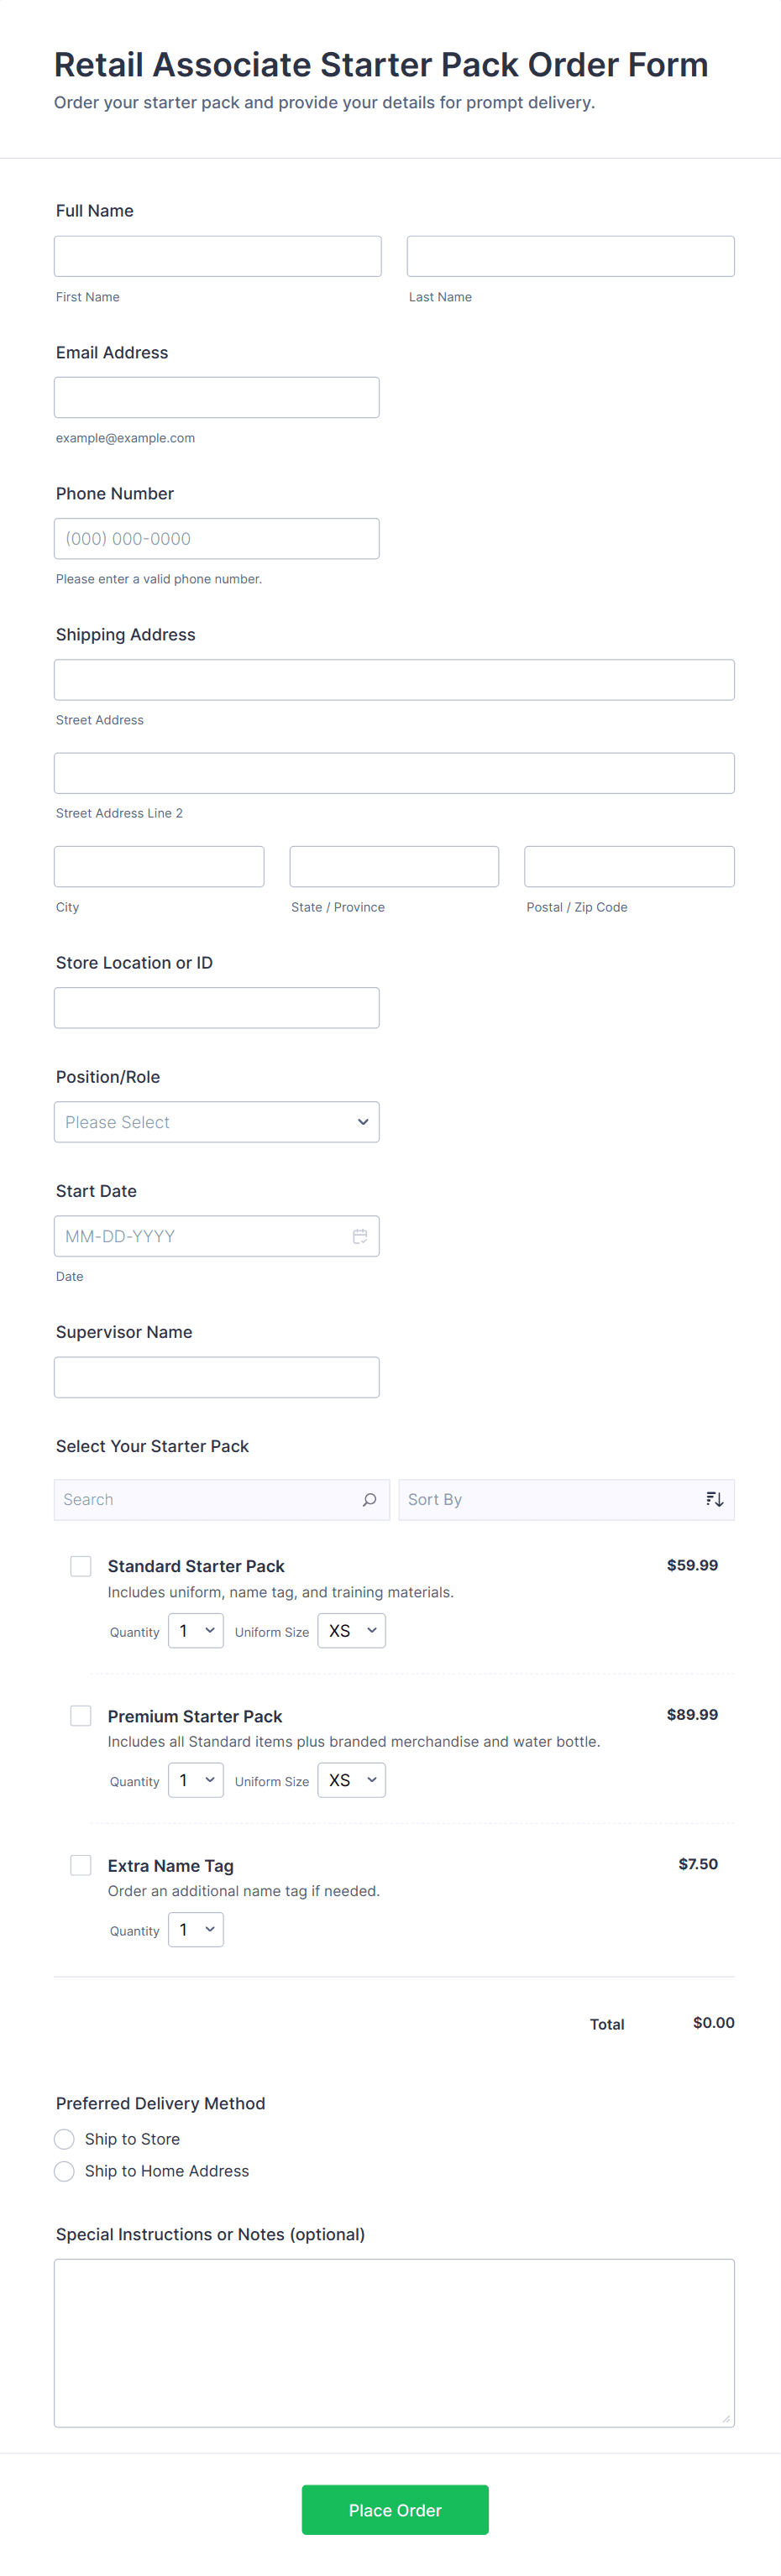Check the Premium Starter Pack checkbox
This screenshot has width=781, height=2576.
click(81, 1715)
